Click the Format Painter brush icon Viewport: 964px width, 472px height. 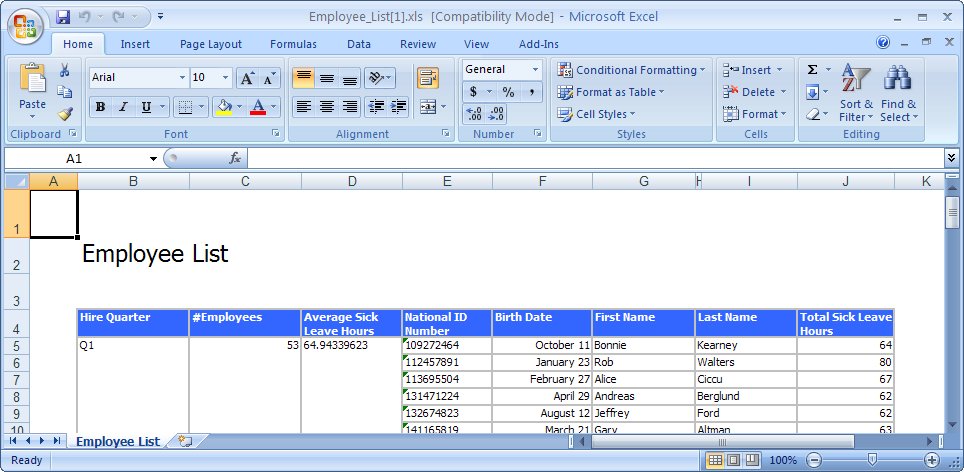point(65,113)
